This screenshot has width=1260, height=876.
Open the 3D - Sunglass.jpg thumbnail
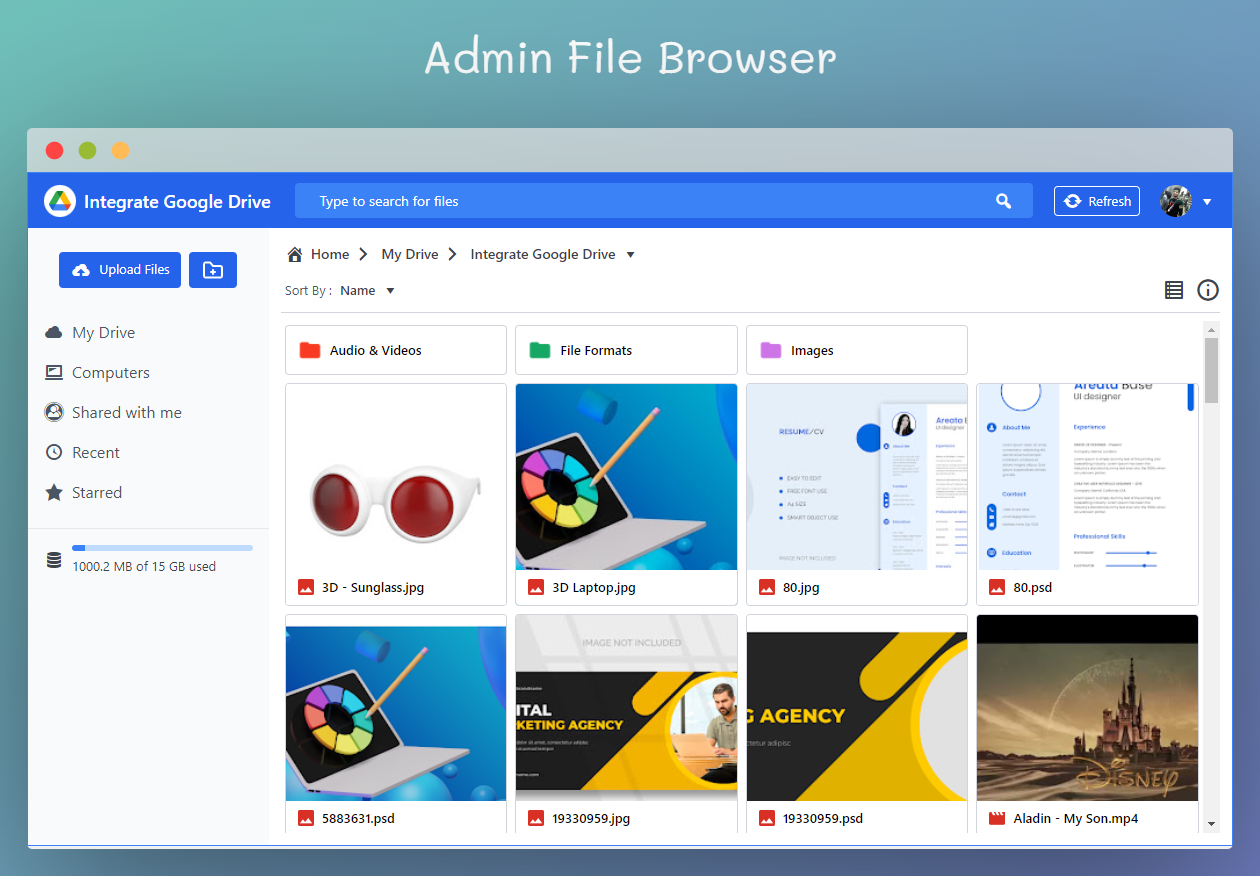pyautogui.click(x=396, y=477)
